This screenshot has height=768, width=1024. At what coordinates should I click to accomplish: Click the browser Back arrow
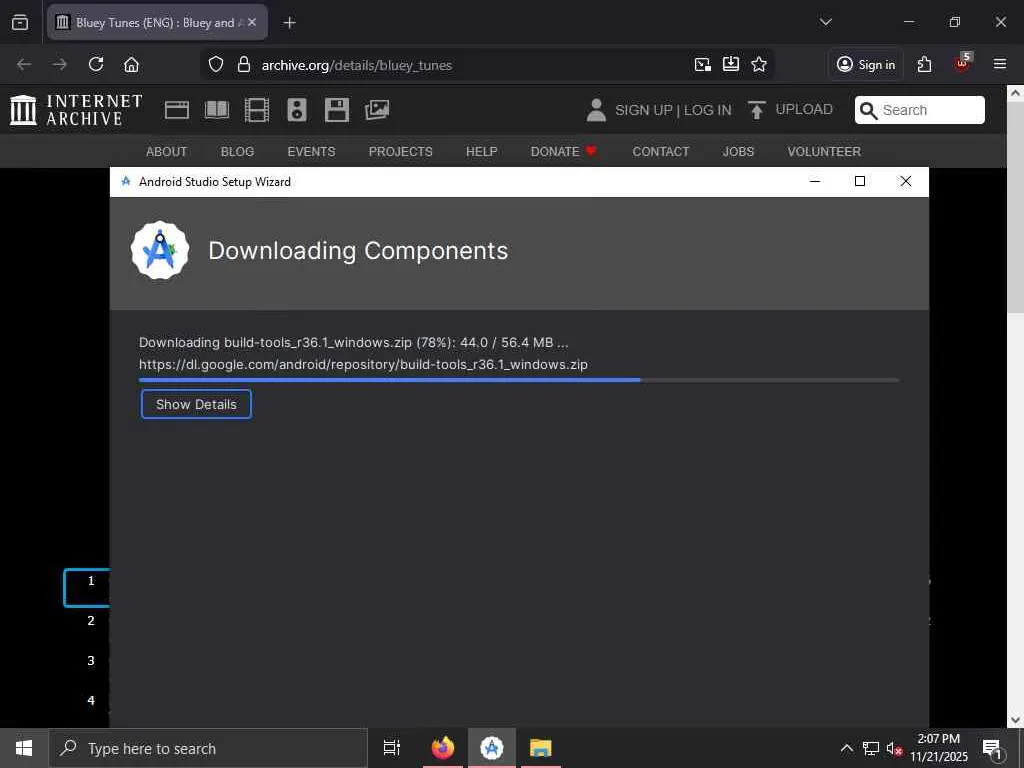click(24, 64)
